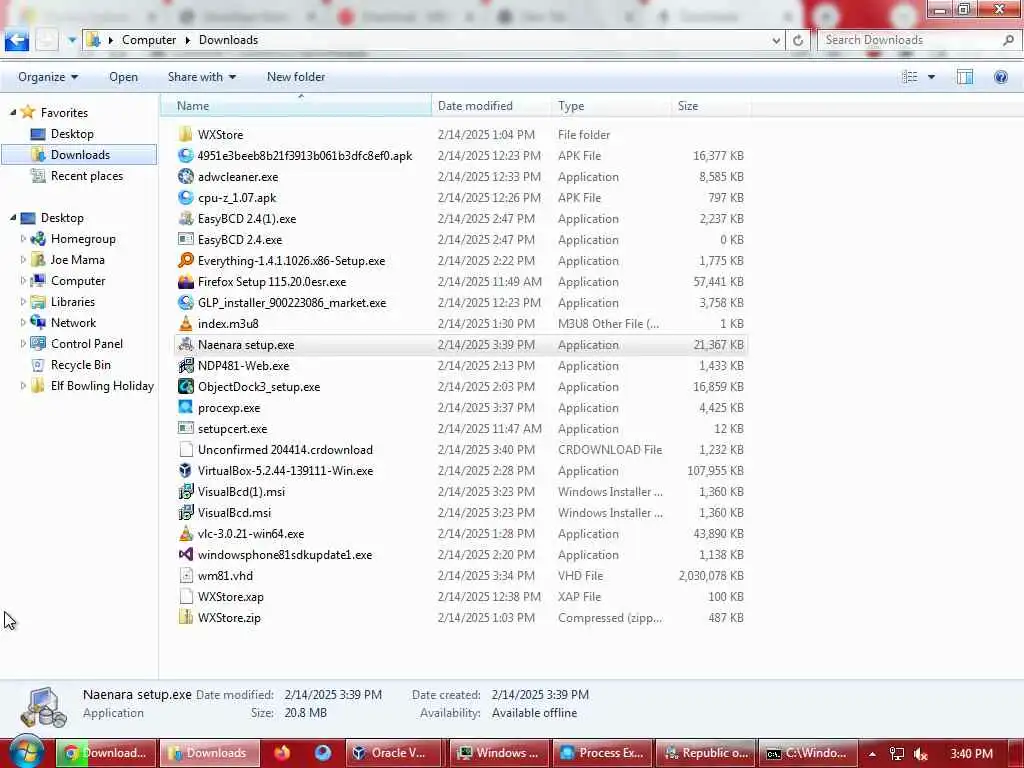Select Network in navigation pane
Image resolution: width=1024 pixels, height=768 pixels.
tap(73, 323)
